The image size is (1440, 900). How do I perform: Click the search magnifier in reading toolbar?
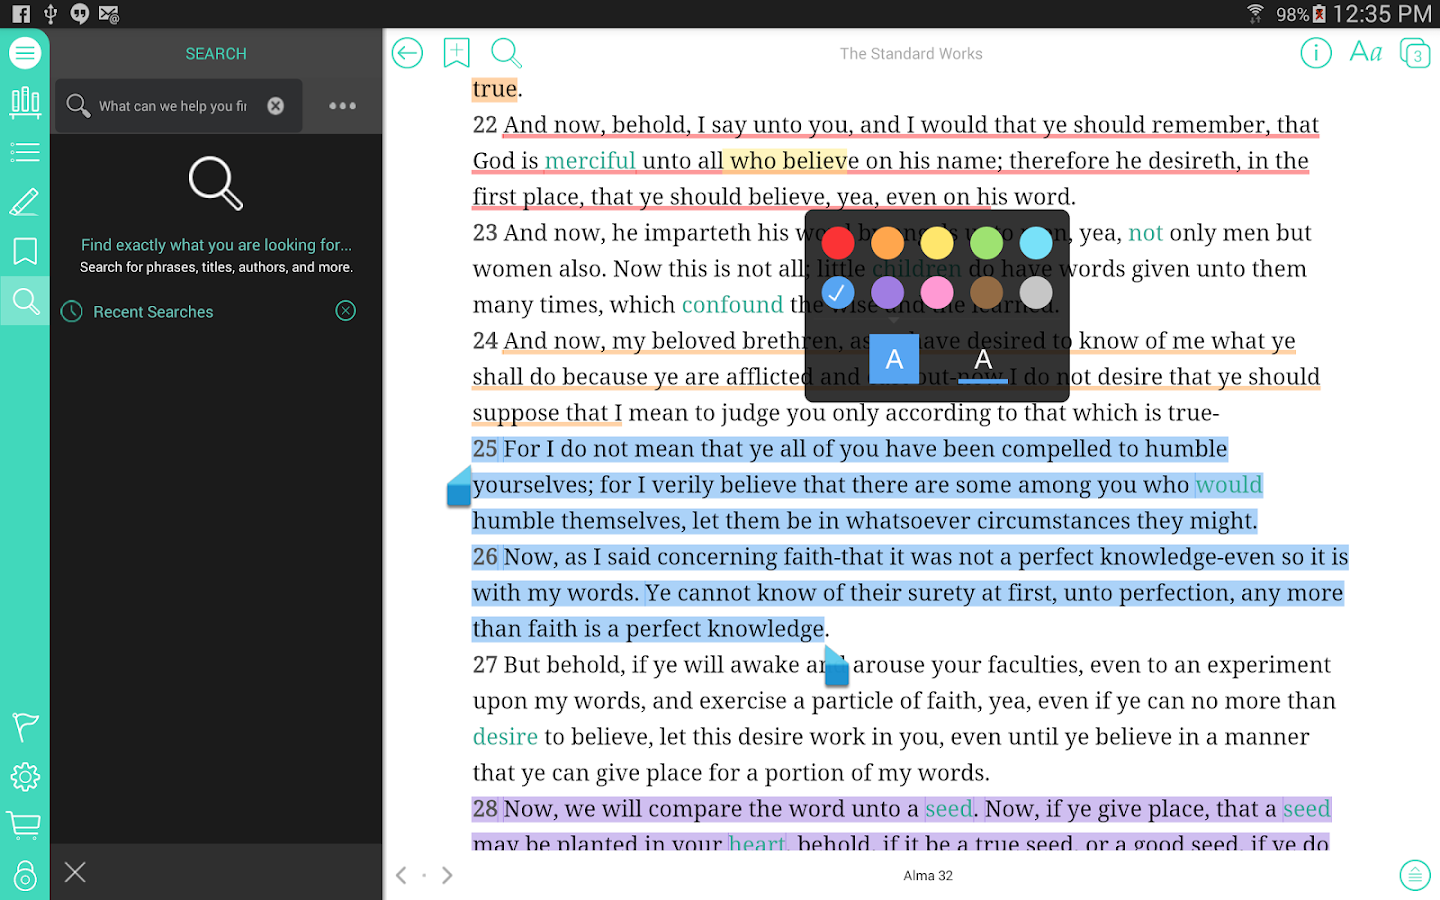(506, 53)
